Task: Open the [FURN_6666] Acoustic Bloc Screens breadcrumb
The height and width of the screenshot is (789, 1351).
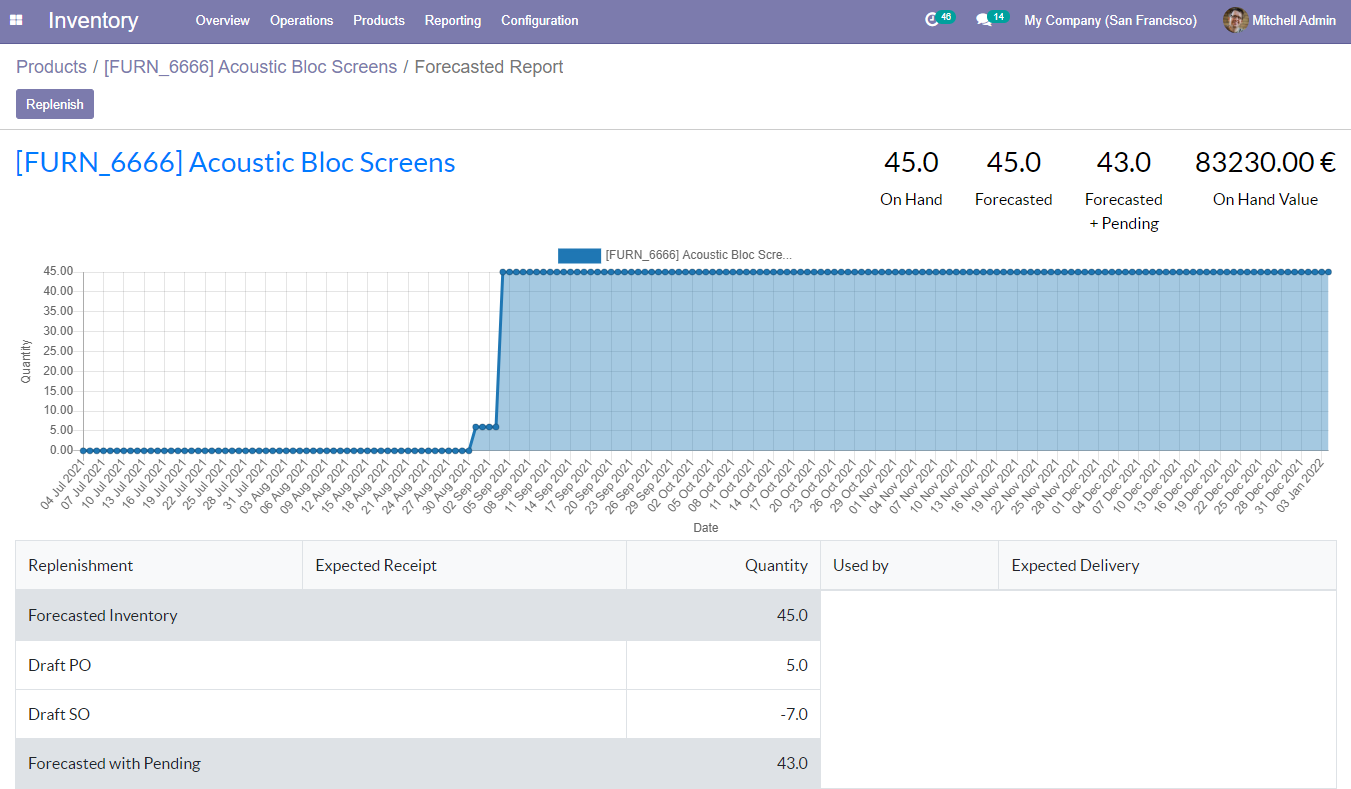Action: tap(250, 67)
